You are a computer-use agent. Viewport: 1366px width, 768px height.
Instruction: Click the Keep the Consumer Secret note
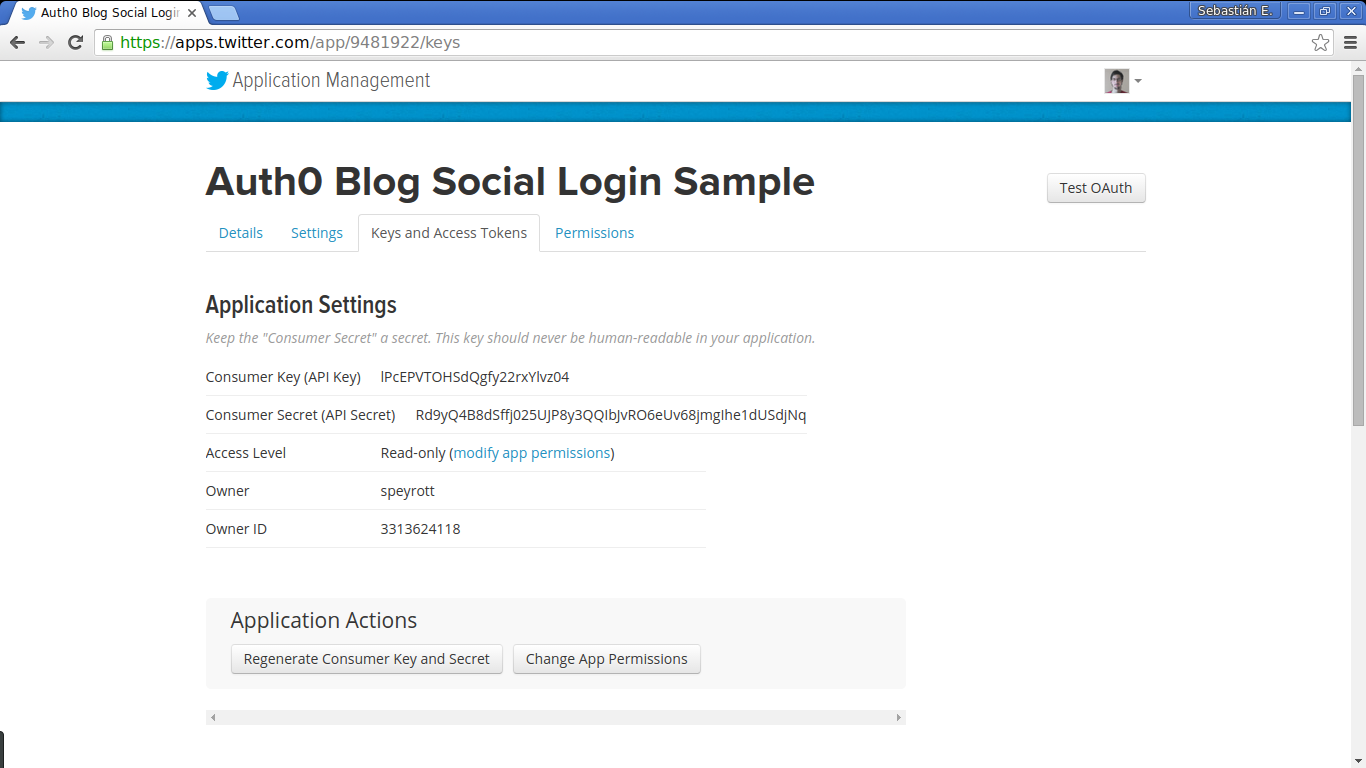pos(510,338)
